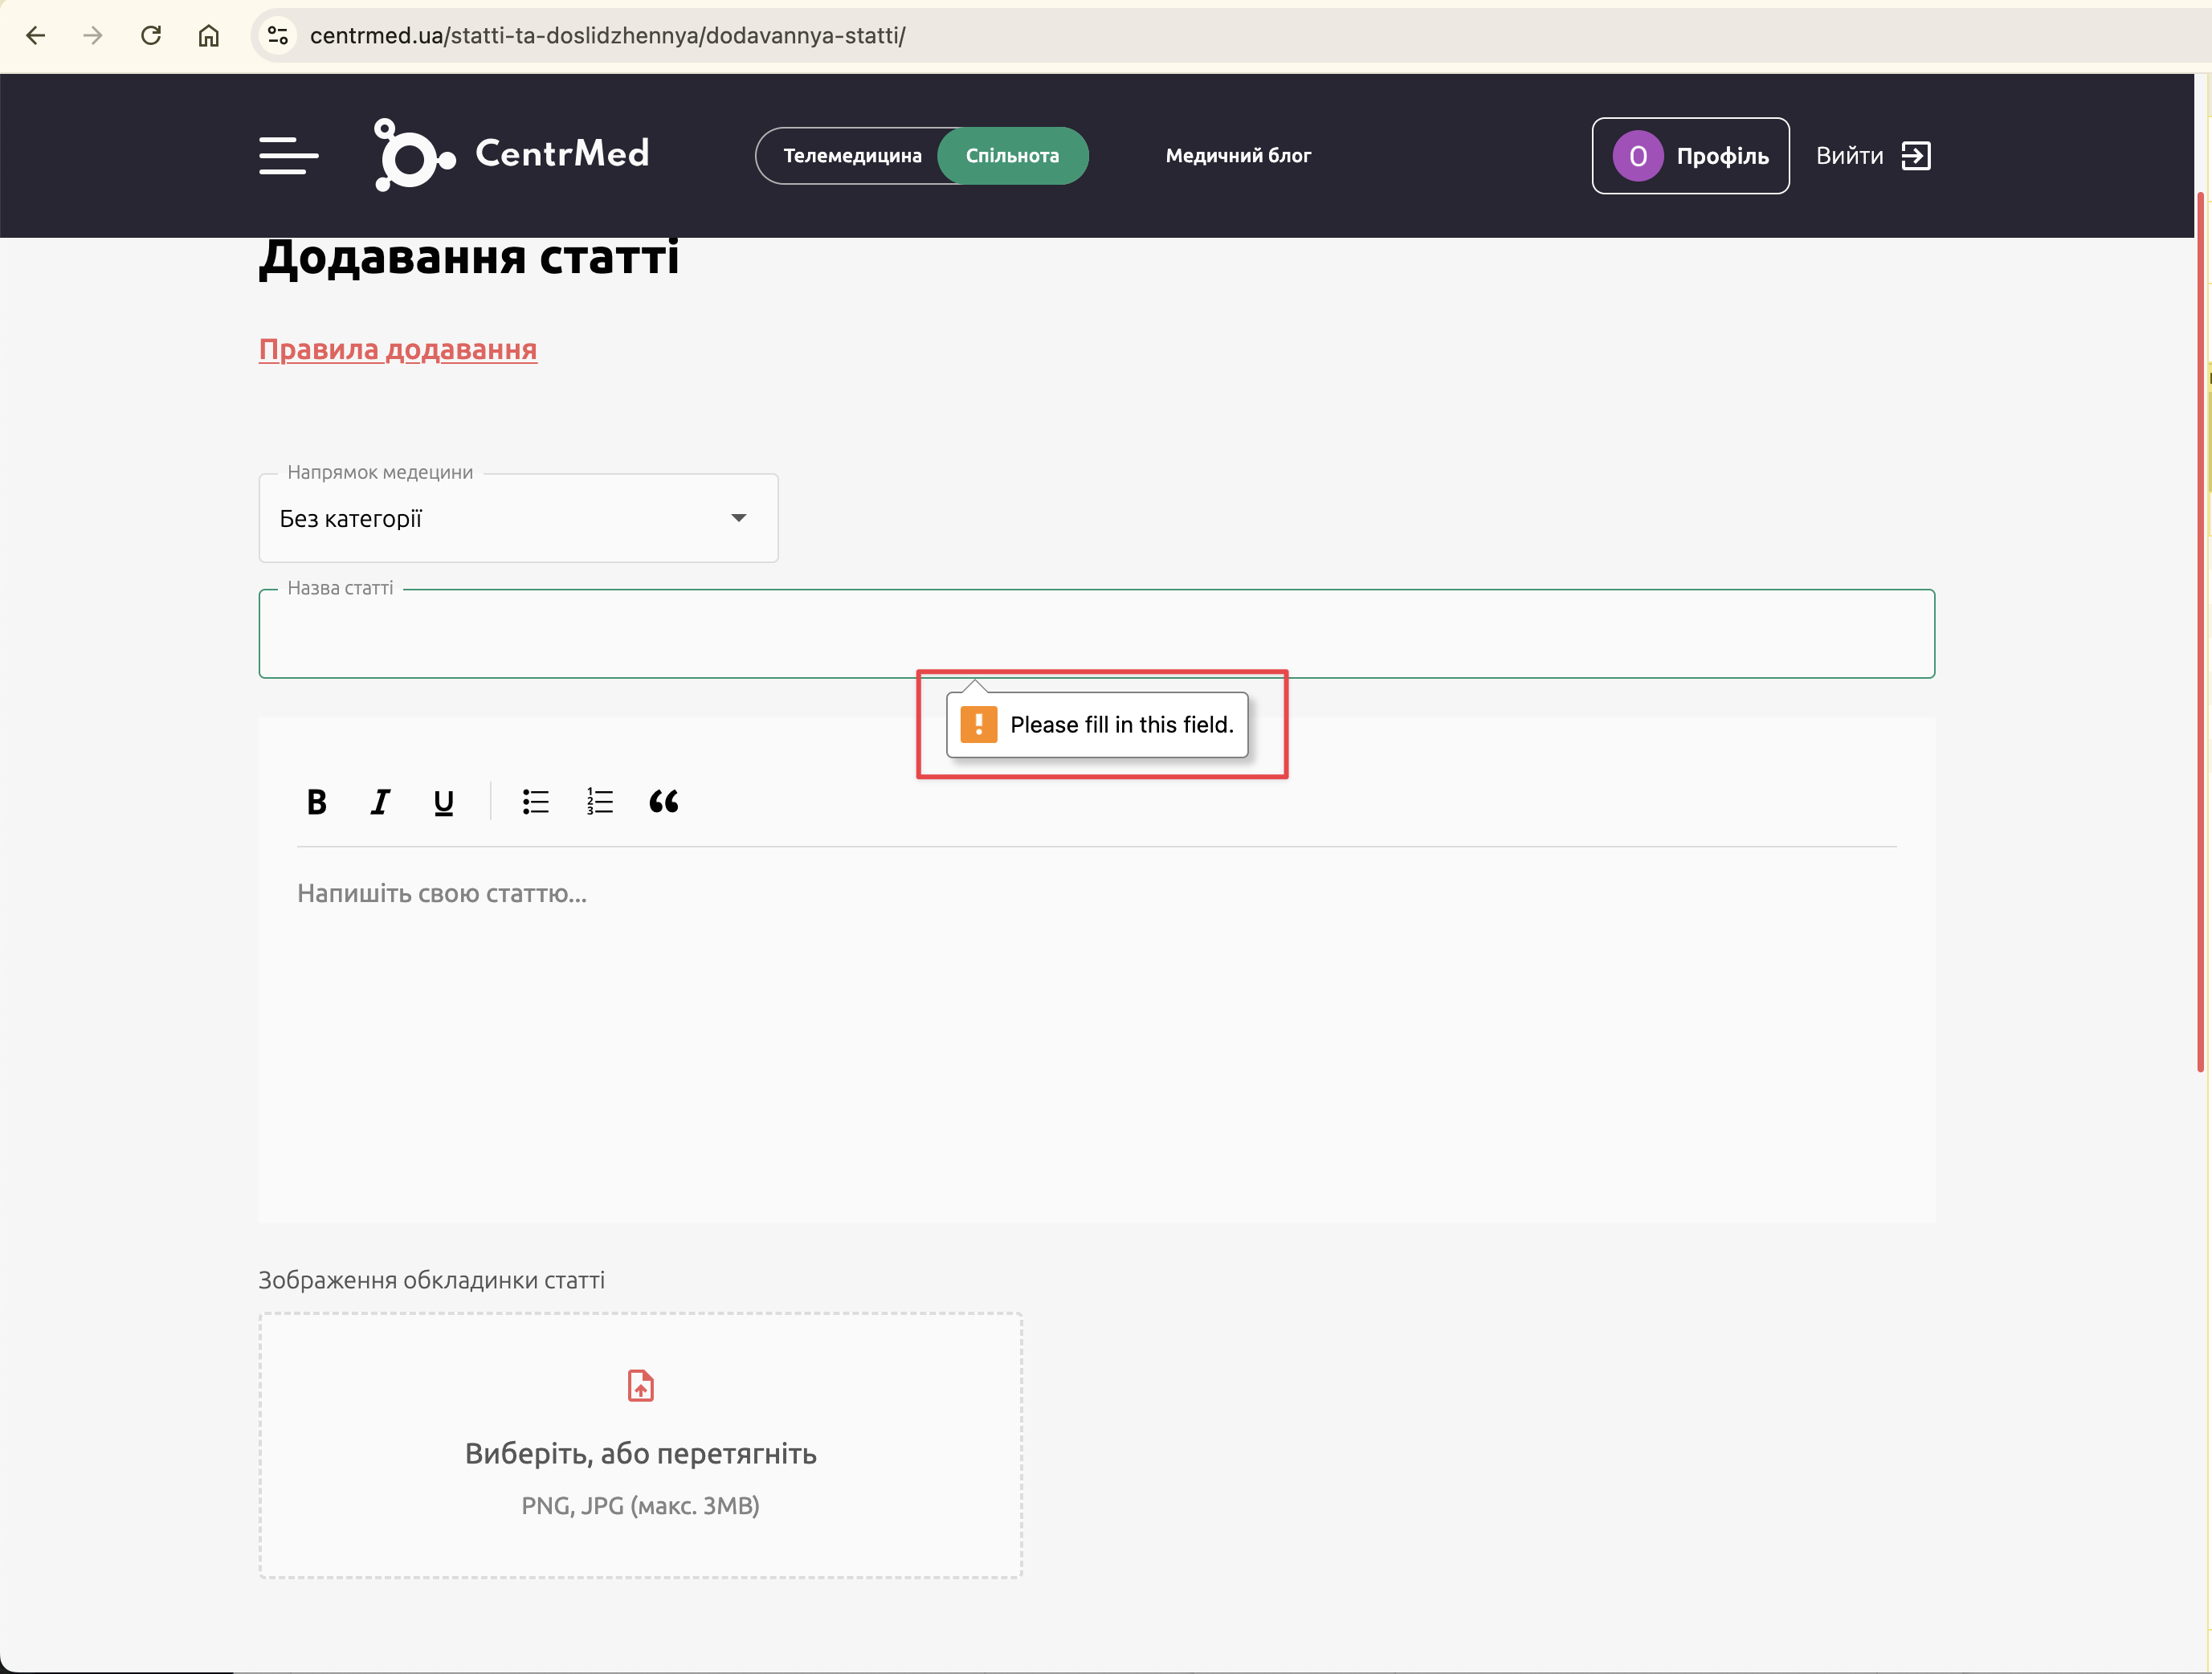The width and height of the screenshot is (2212, 1674).
Task: Reload the page in browser
Action: tap(151, 36)
